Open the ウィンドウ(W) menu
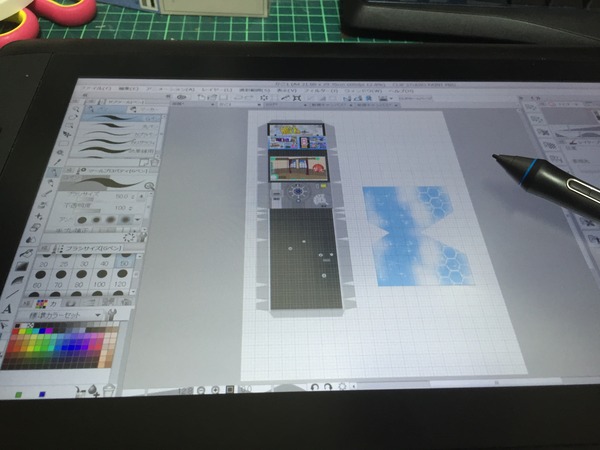Screen dimensions: 600x450 click(364, 91)
